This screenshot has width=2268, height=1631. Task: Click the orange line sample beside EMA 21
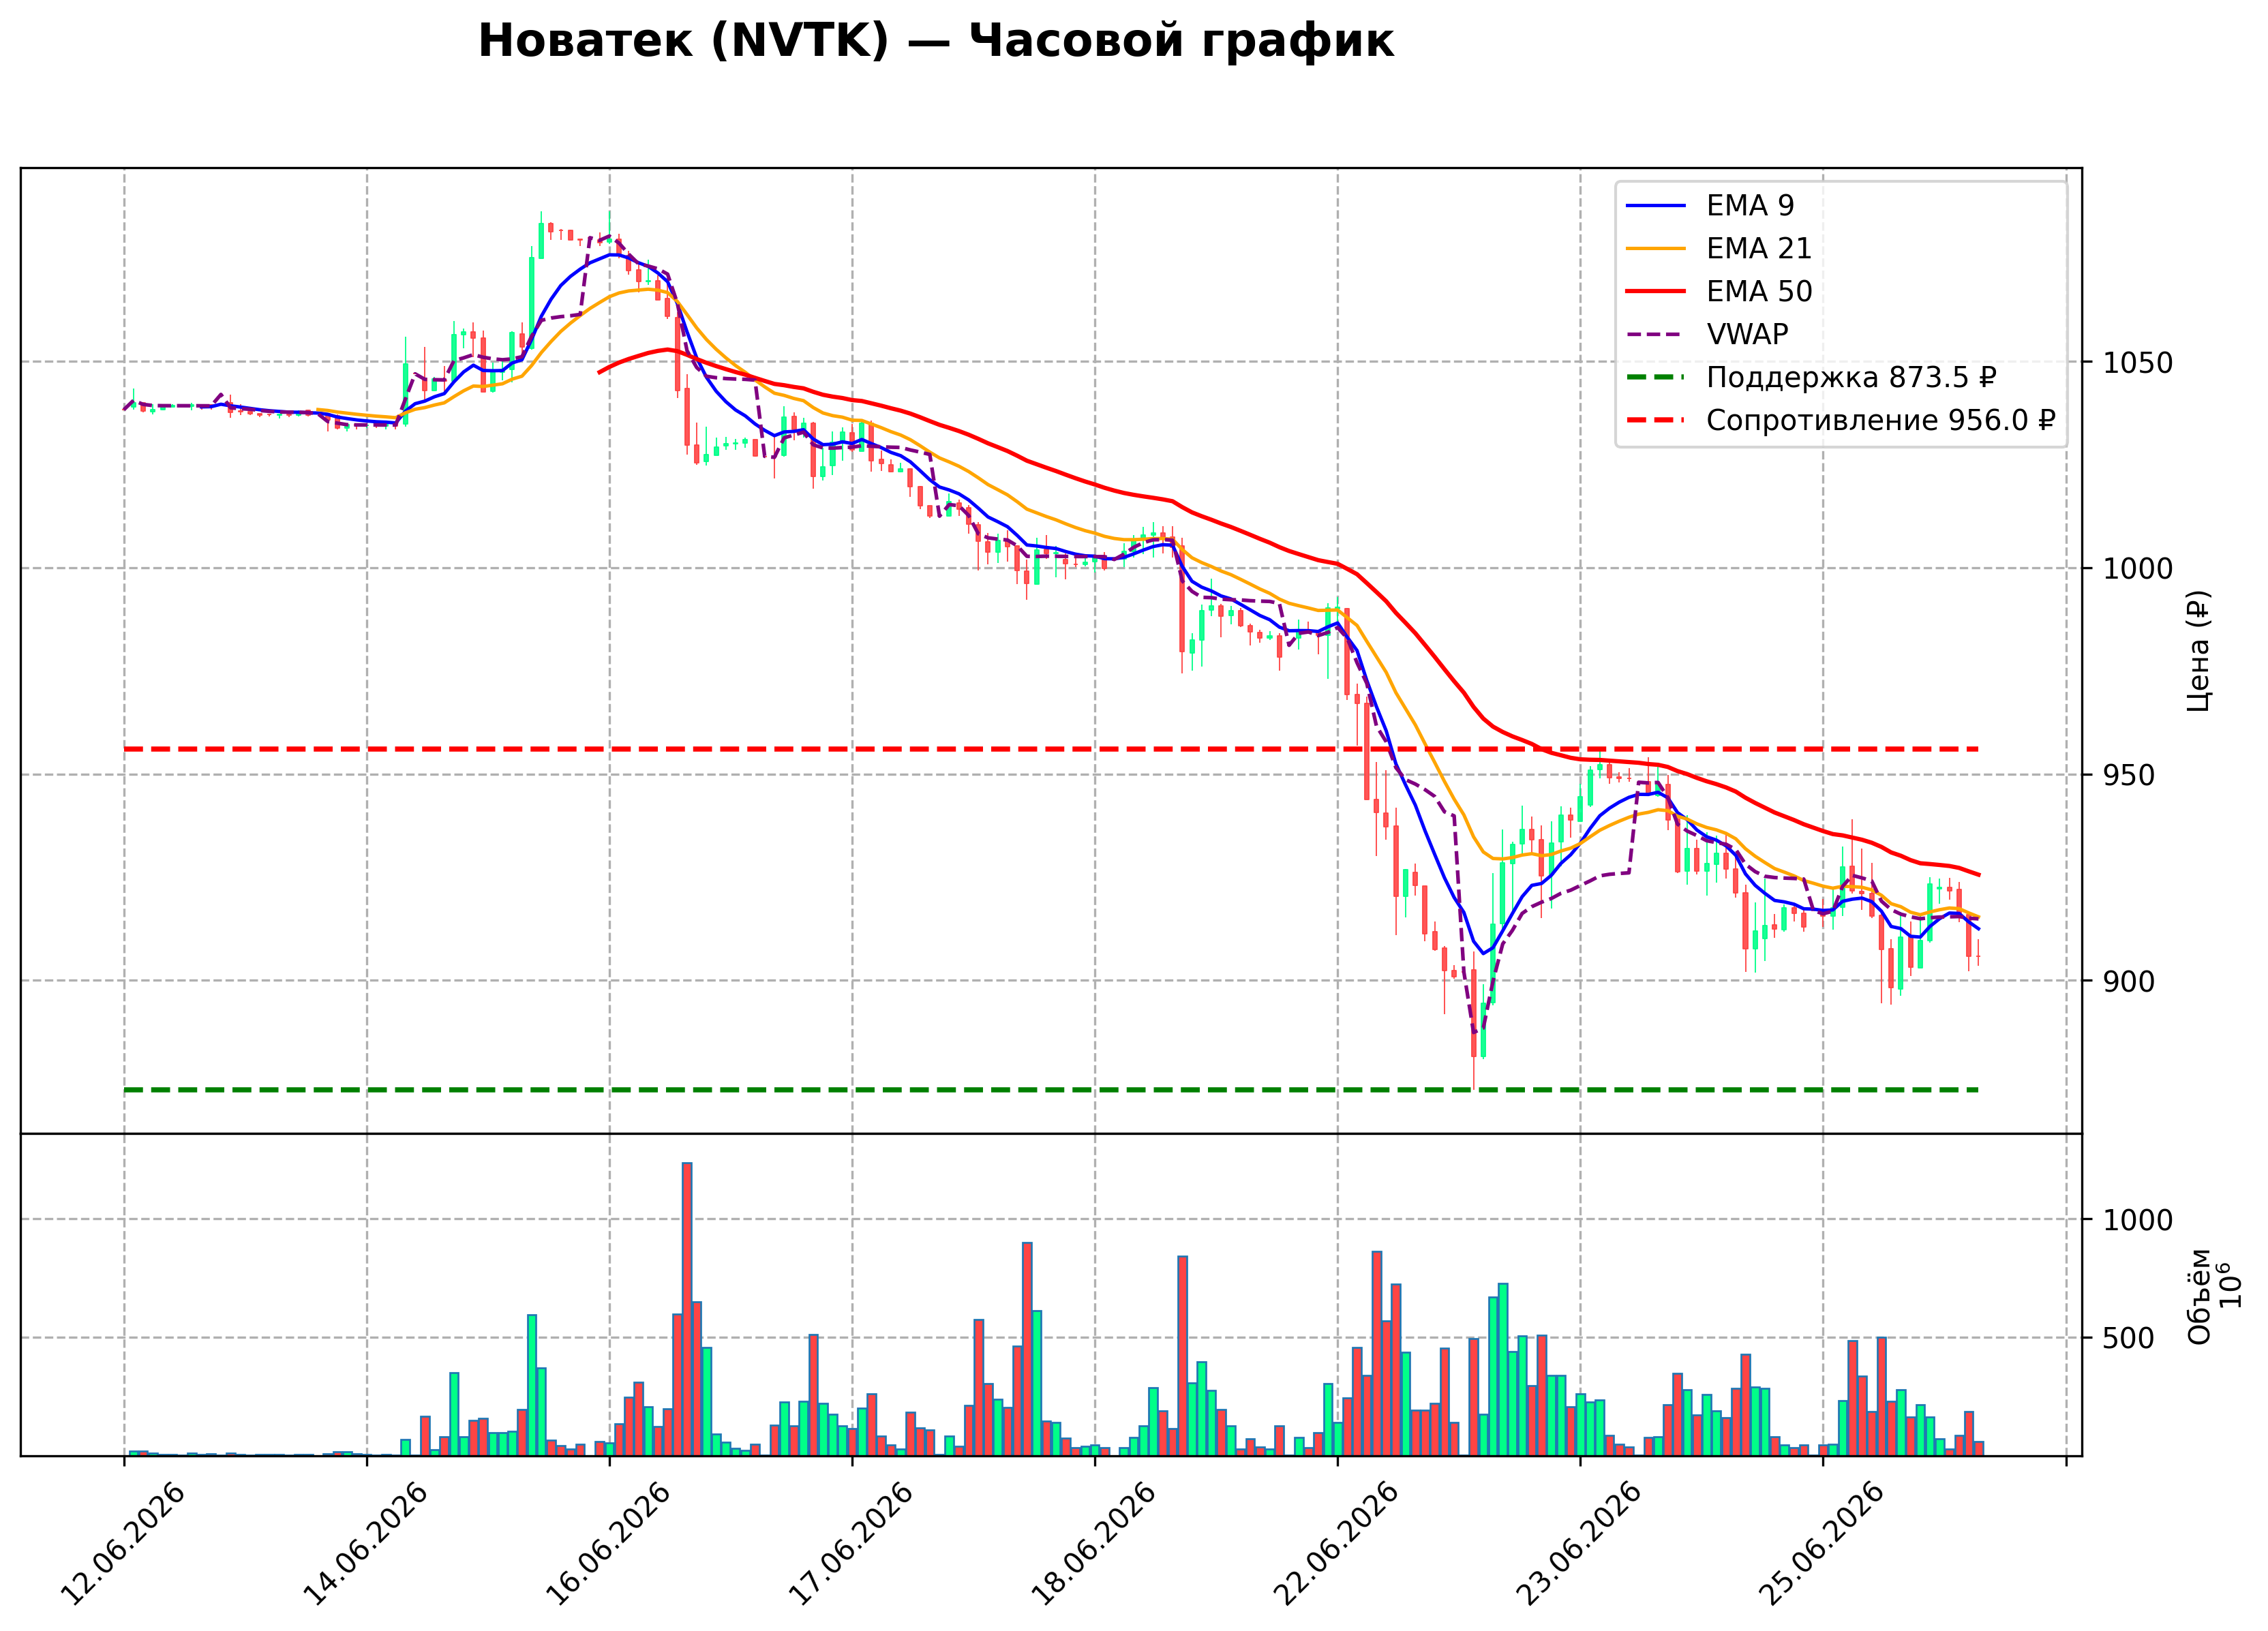[1656, 249]
